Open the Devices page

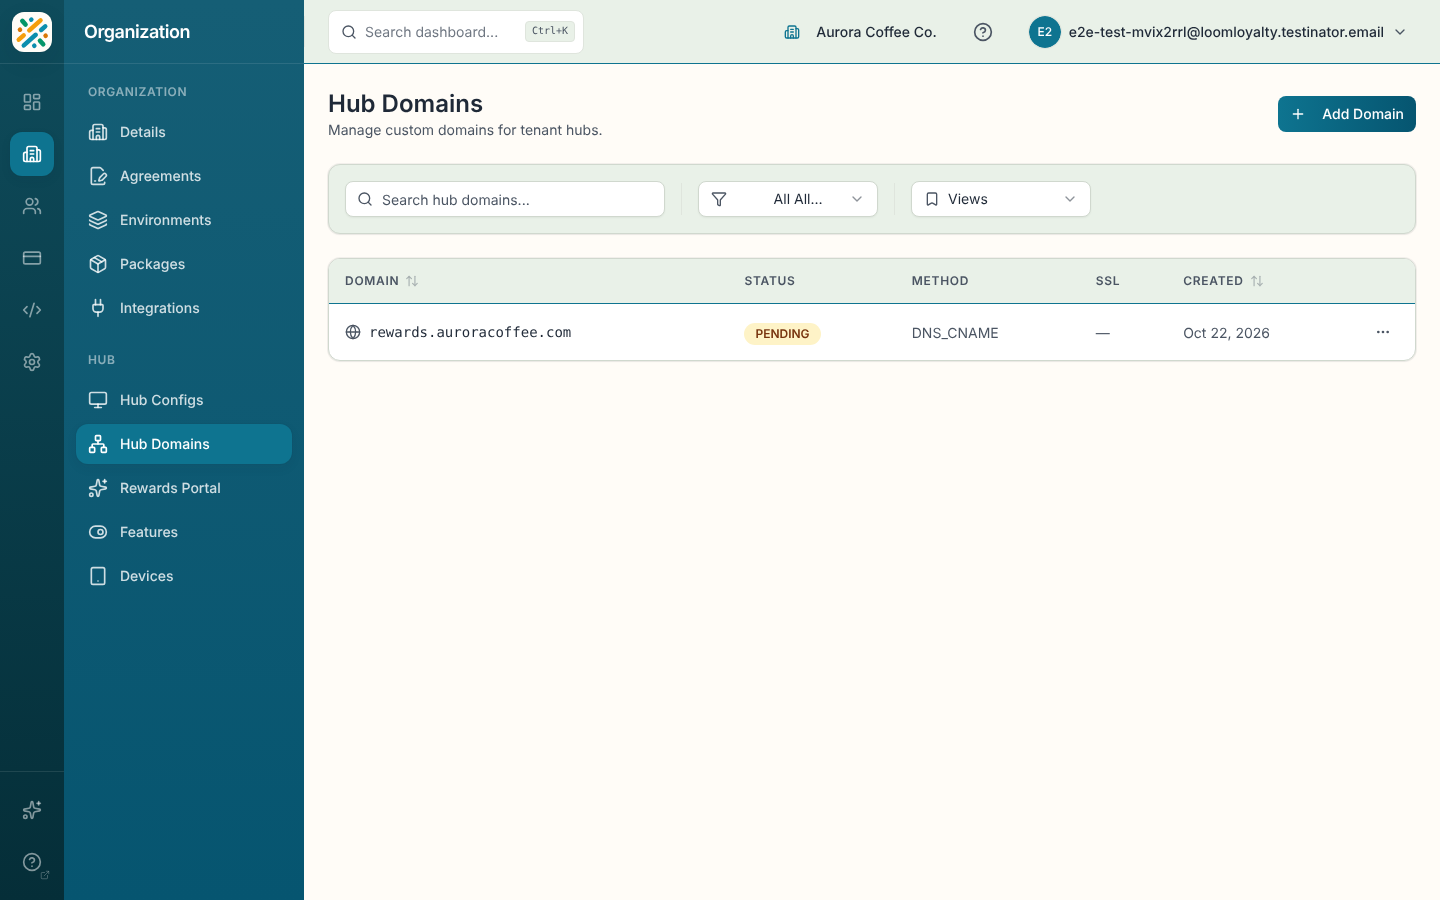coord(184,576)
